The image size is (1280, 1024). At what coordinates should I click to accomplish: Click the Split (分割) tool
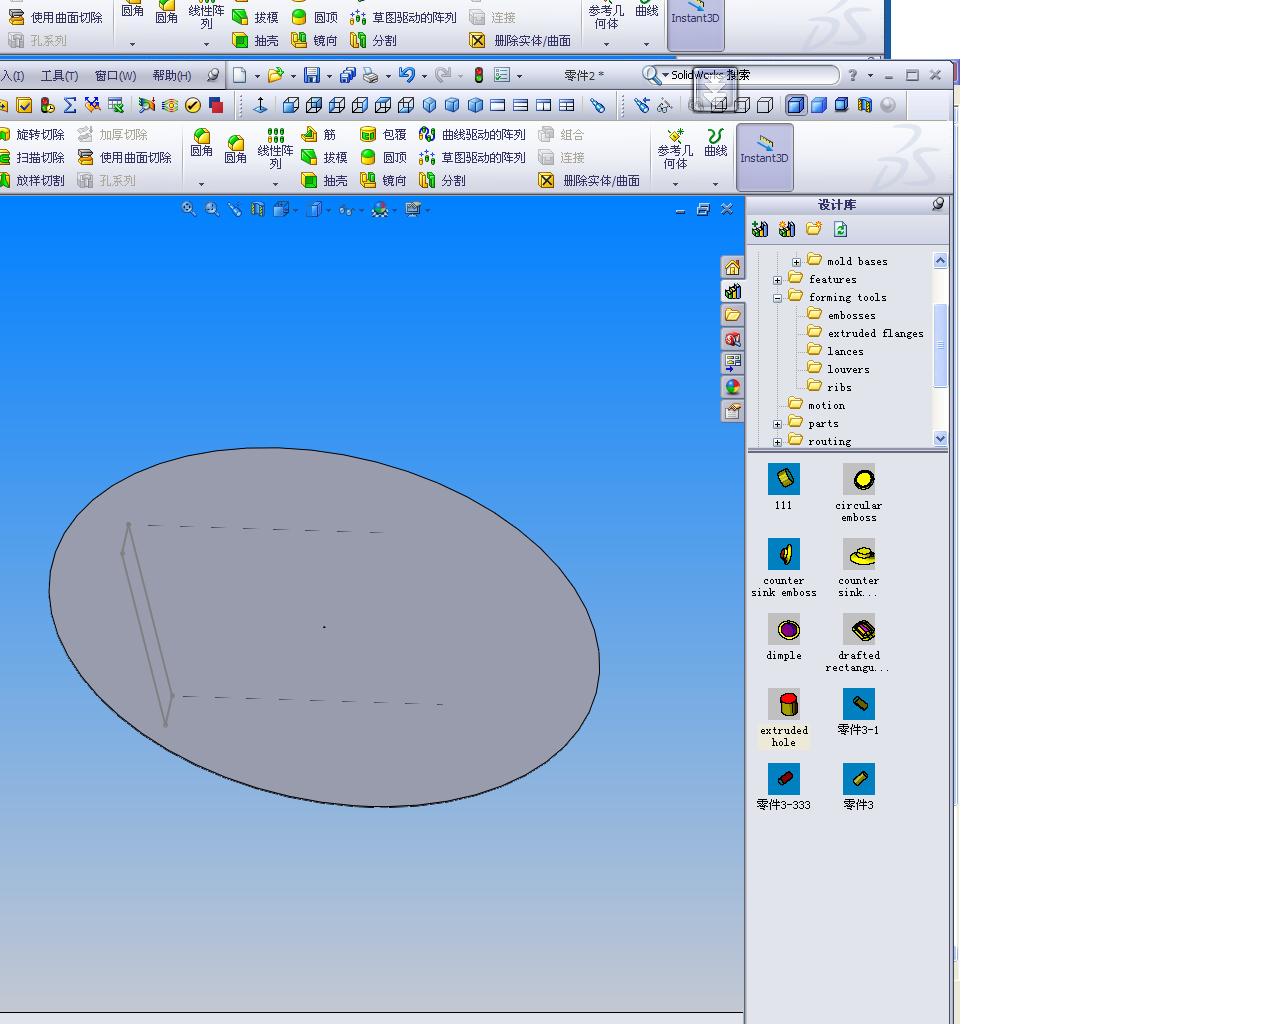[x=443, y=180]
